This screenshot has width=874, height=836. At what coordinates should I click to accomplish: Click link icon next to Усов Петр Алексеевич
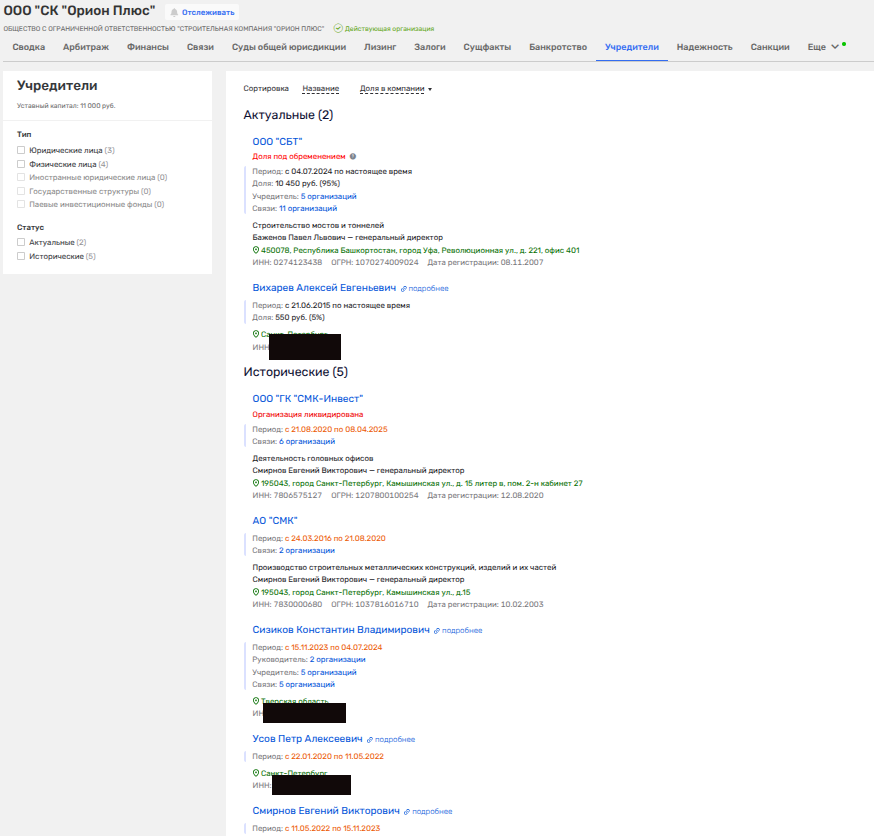[x=370, y=739]
